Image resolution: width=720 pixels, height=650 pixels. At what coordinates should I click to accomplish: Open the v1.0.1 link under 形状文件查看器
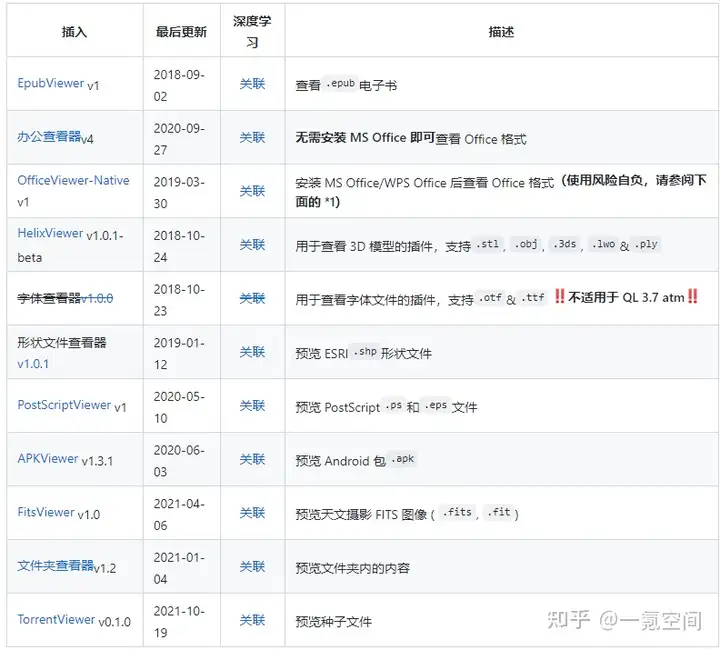pyautogui.click(x=33, y=364)
